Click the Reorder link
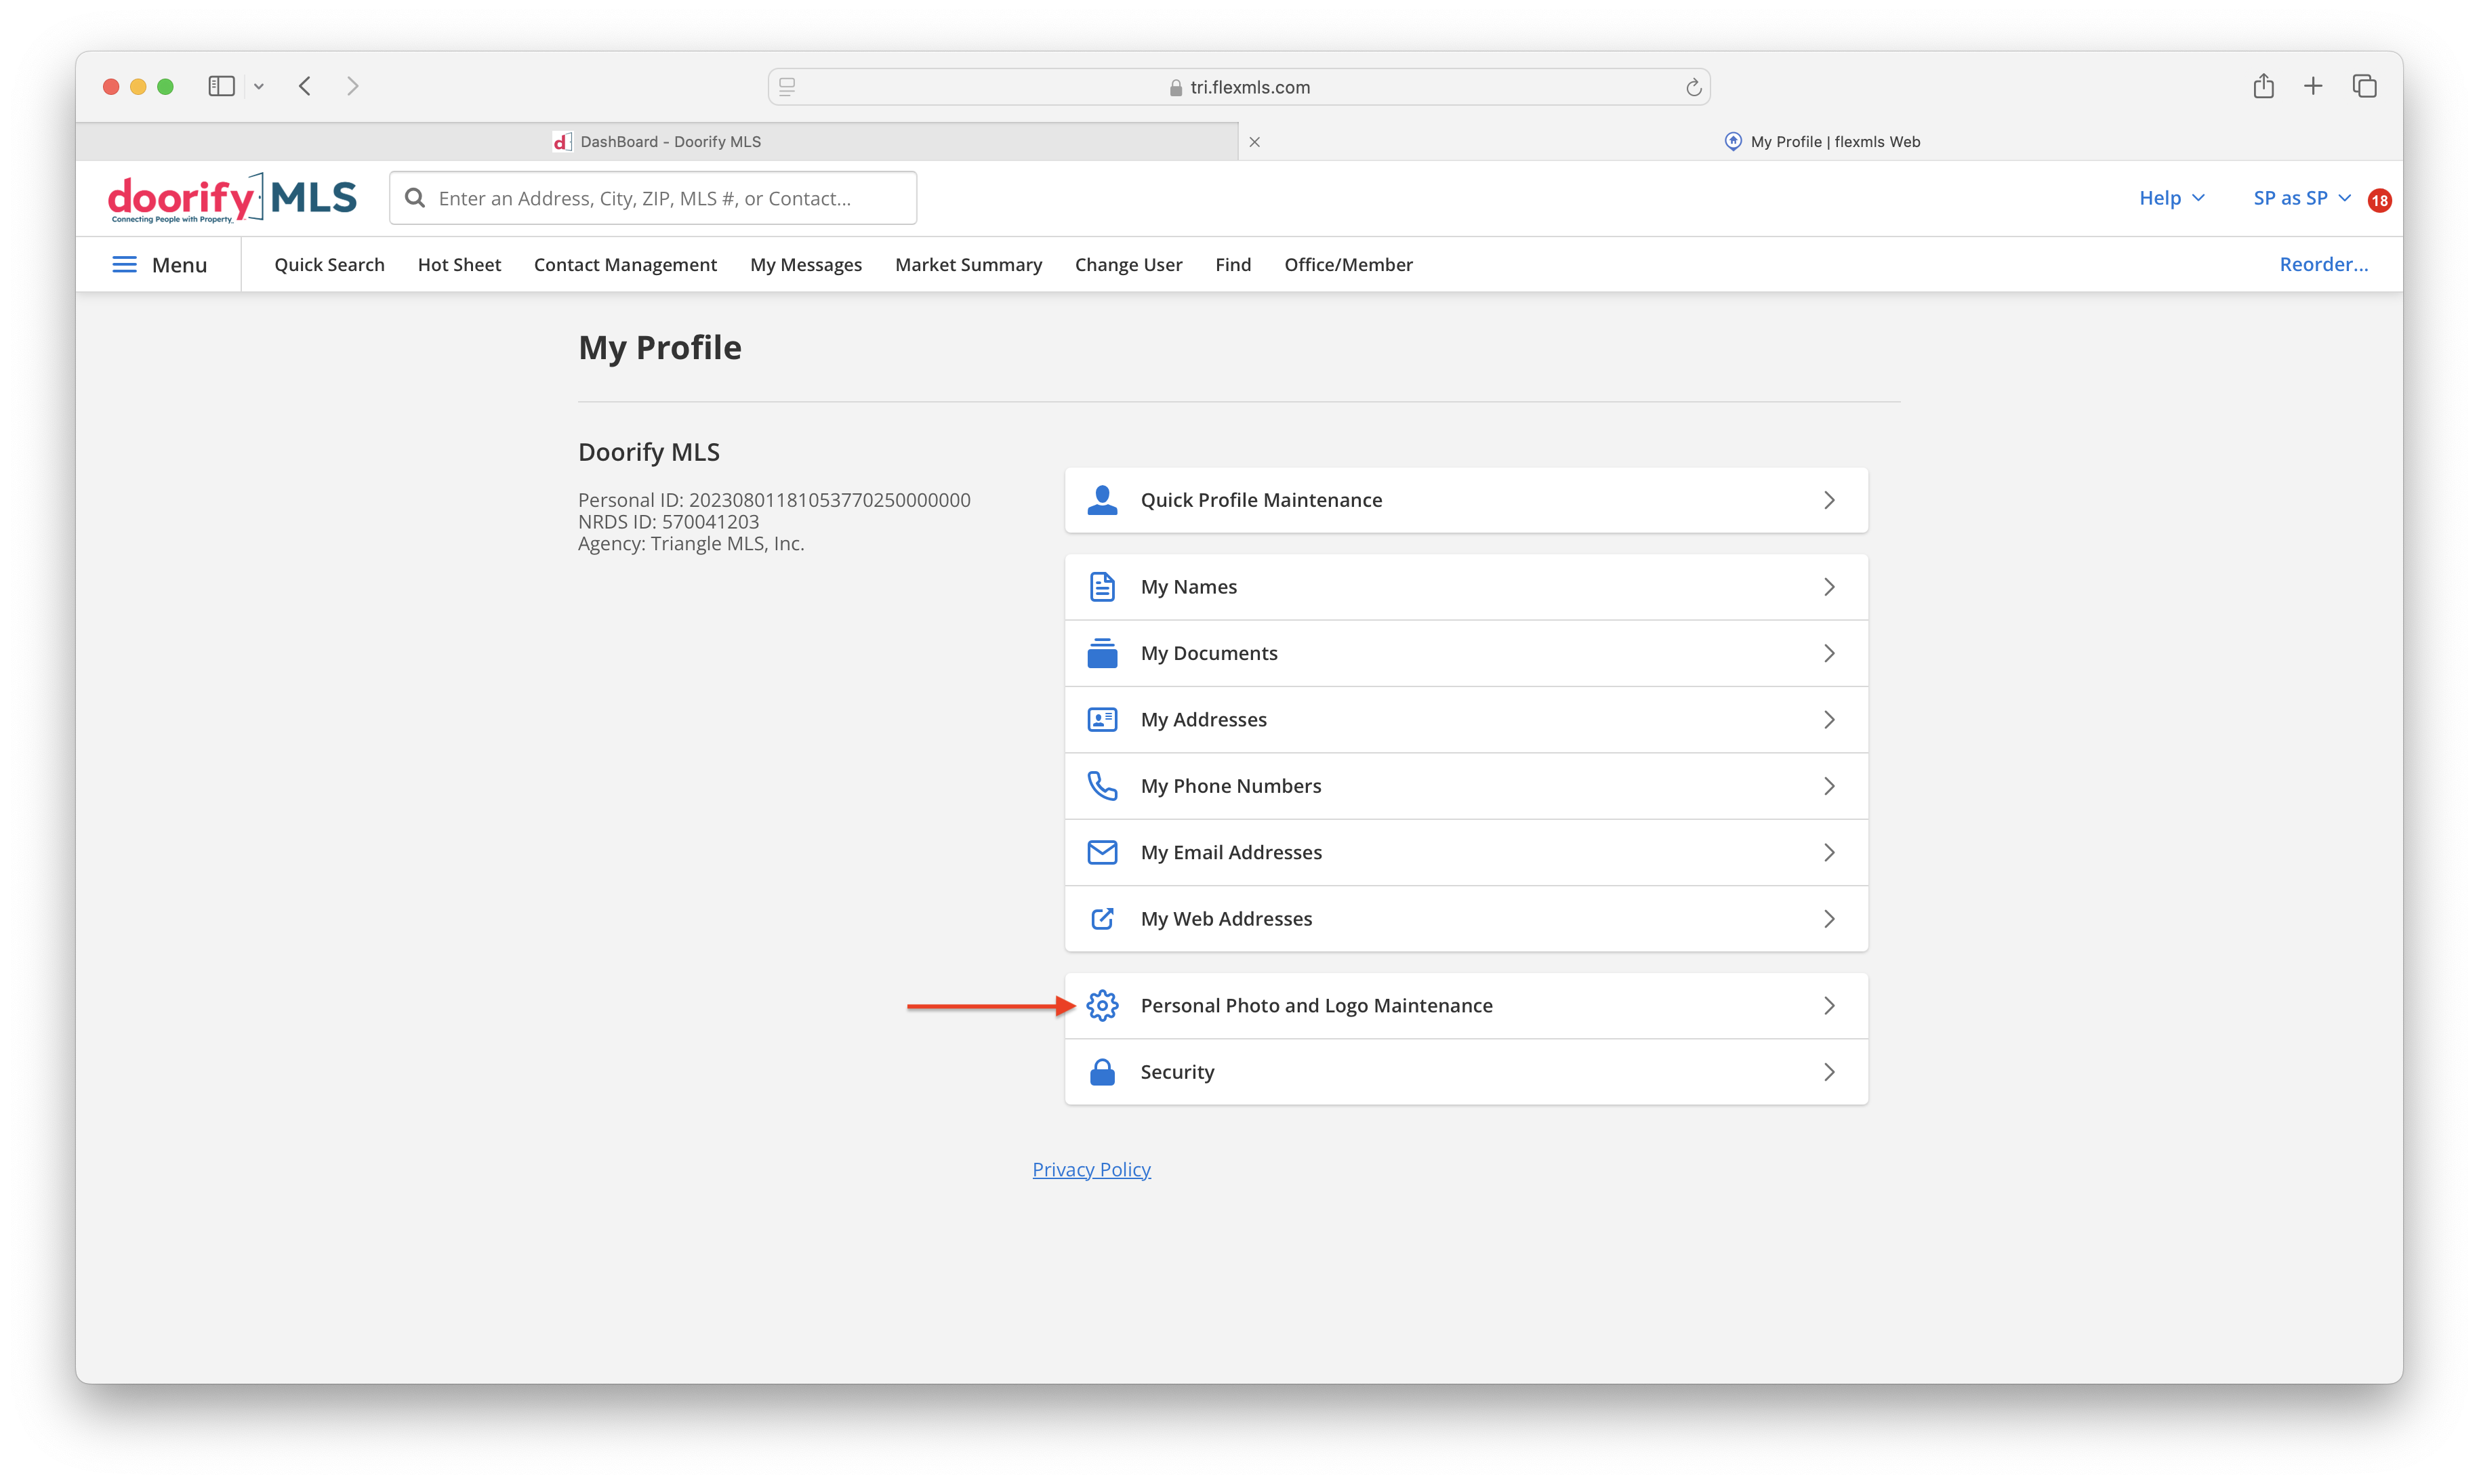The height and width of the screenshot is (1484, 2479). (x=2323, y=264)
